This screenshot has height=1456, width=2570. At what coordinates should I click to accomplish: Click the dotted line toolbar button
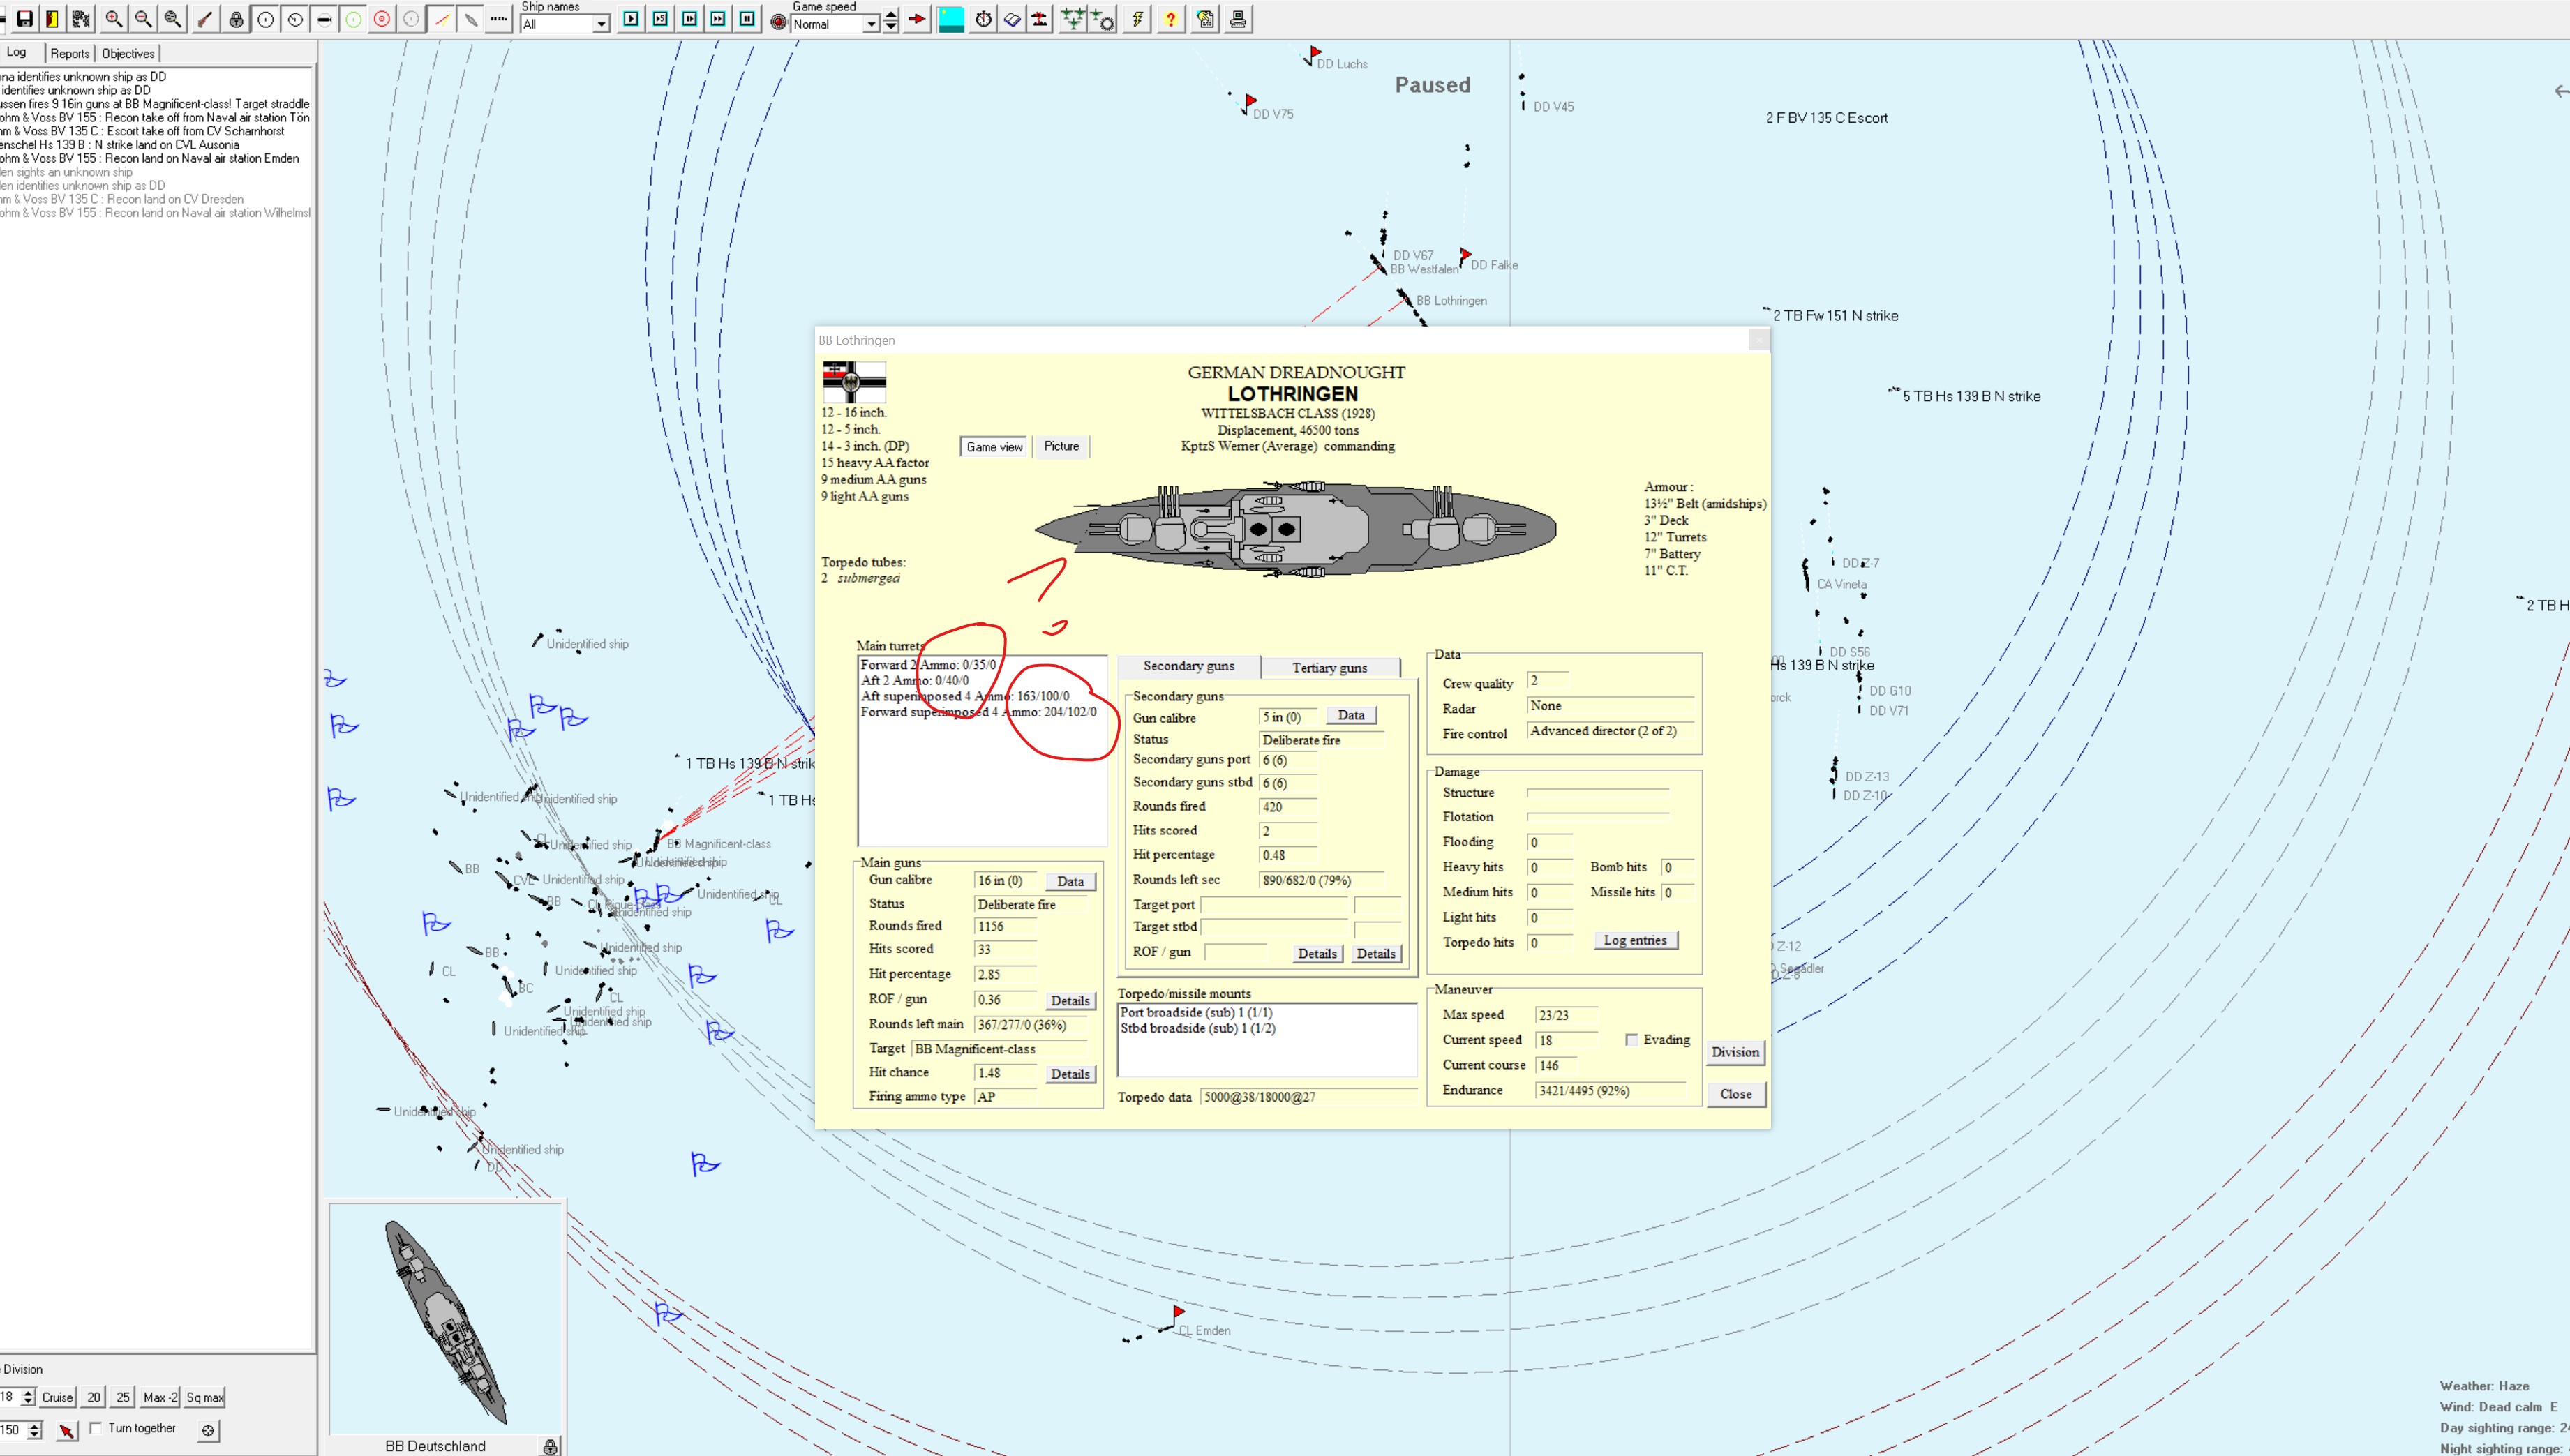click(x=499, y=19)
